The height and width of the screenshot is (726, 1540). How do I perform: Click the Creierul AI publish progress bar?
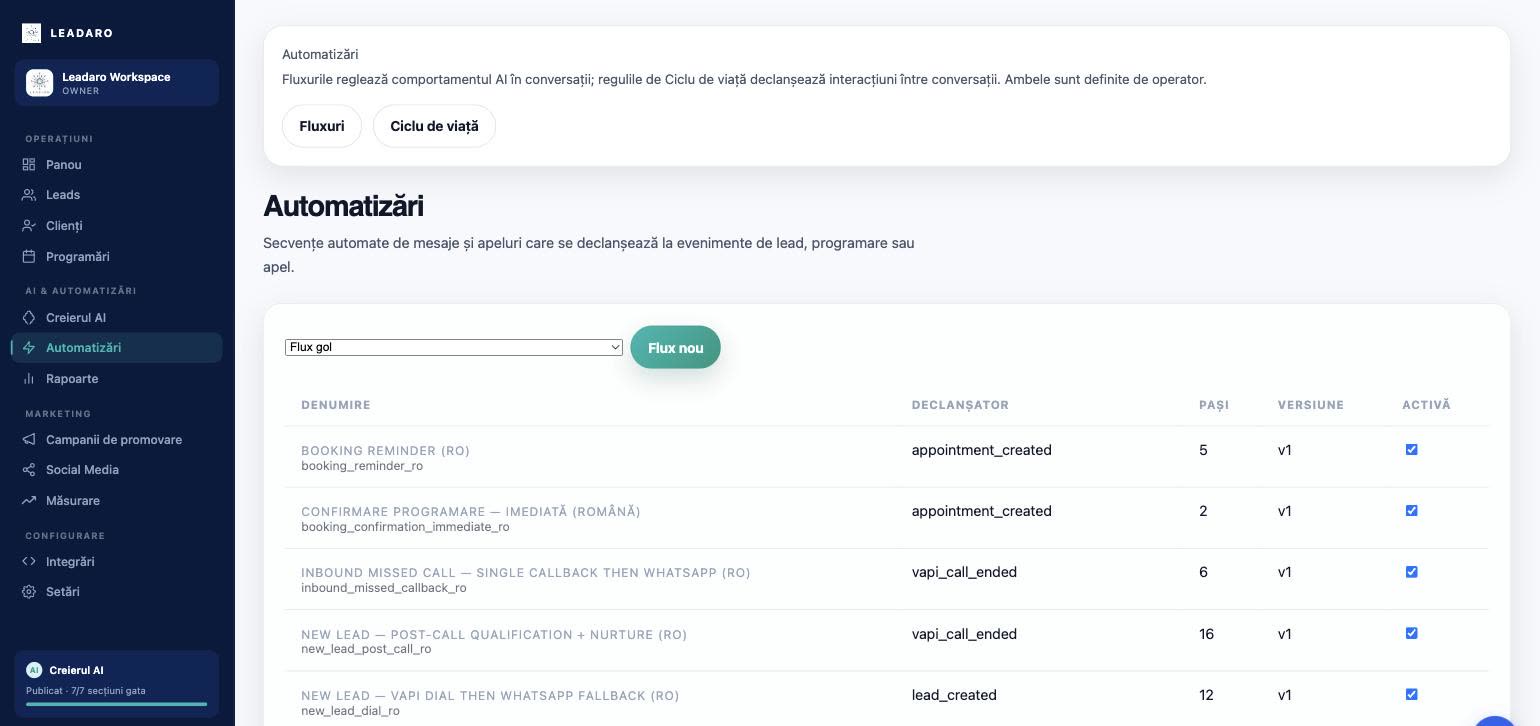tap(117, 704)
